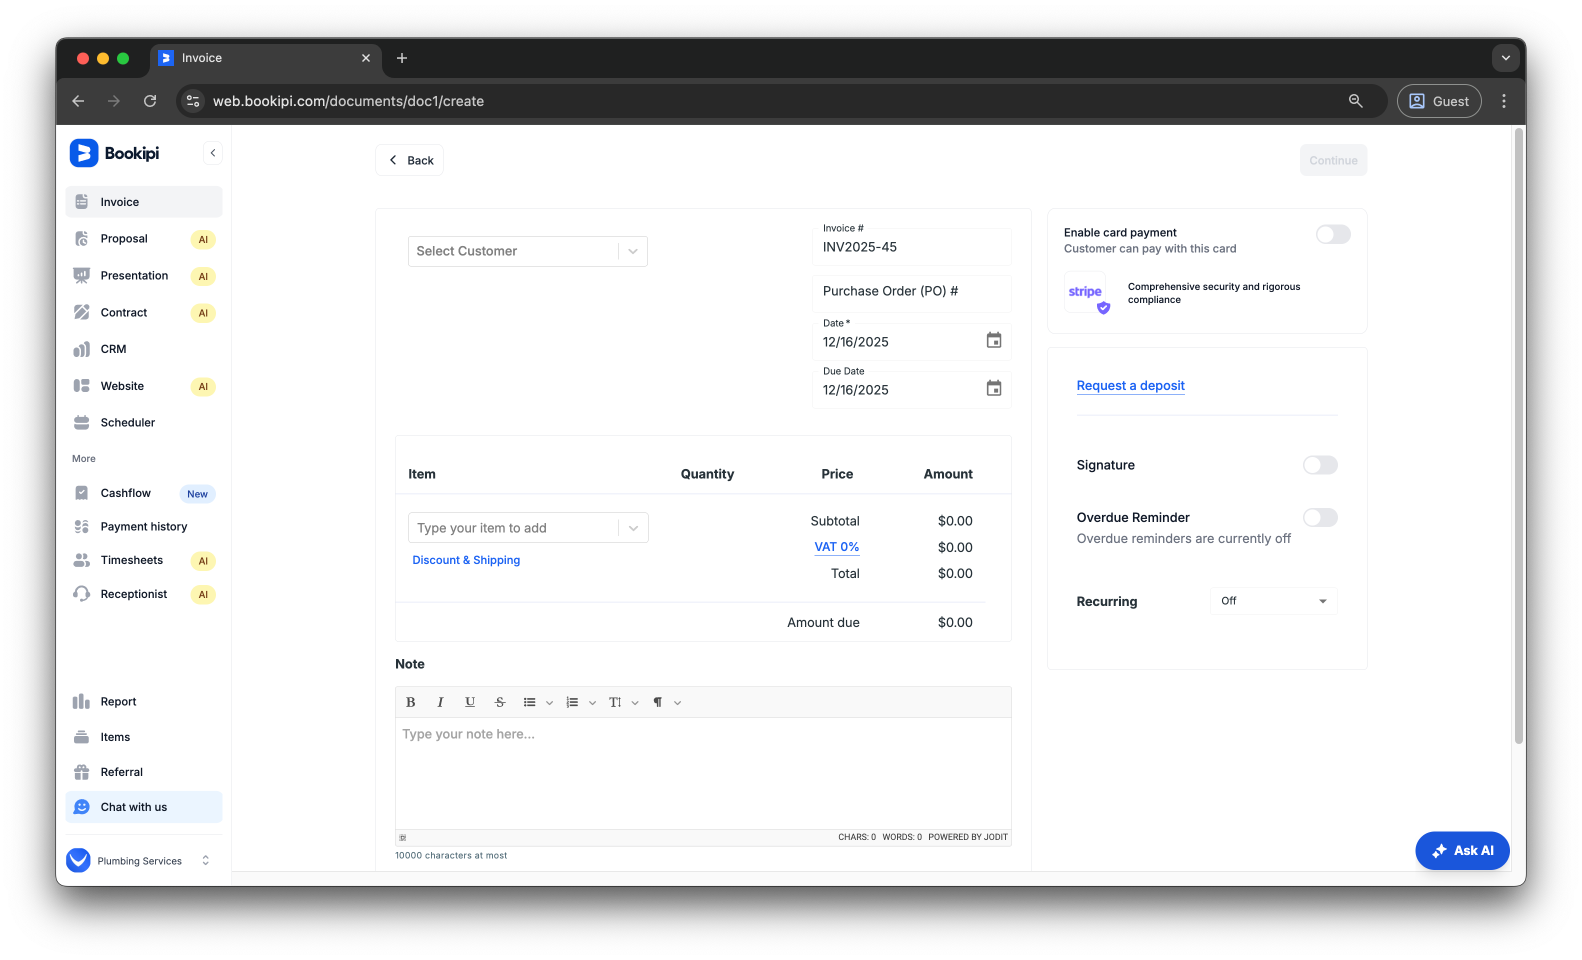Open Plumbing Services company switcher
1582x960 pixels.
(x=140, y=860)
